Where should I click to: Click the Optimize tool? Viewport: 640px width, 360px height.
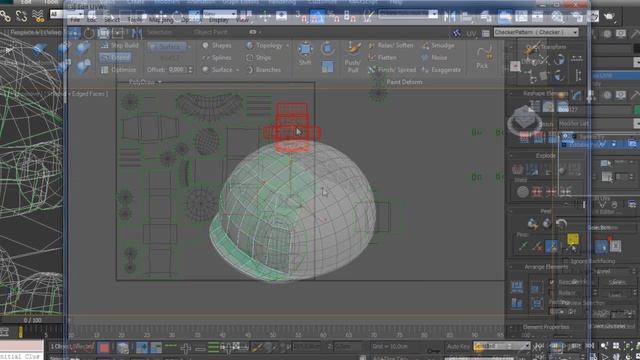119,70
